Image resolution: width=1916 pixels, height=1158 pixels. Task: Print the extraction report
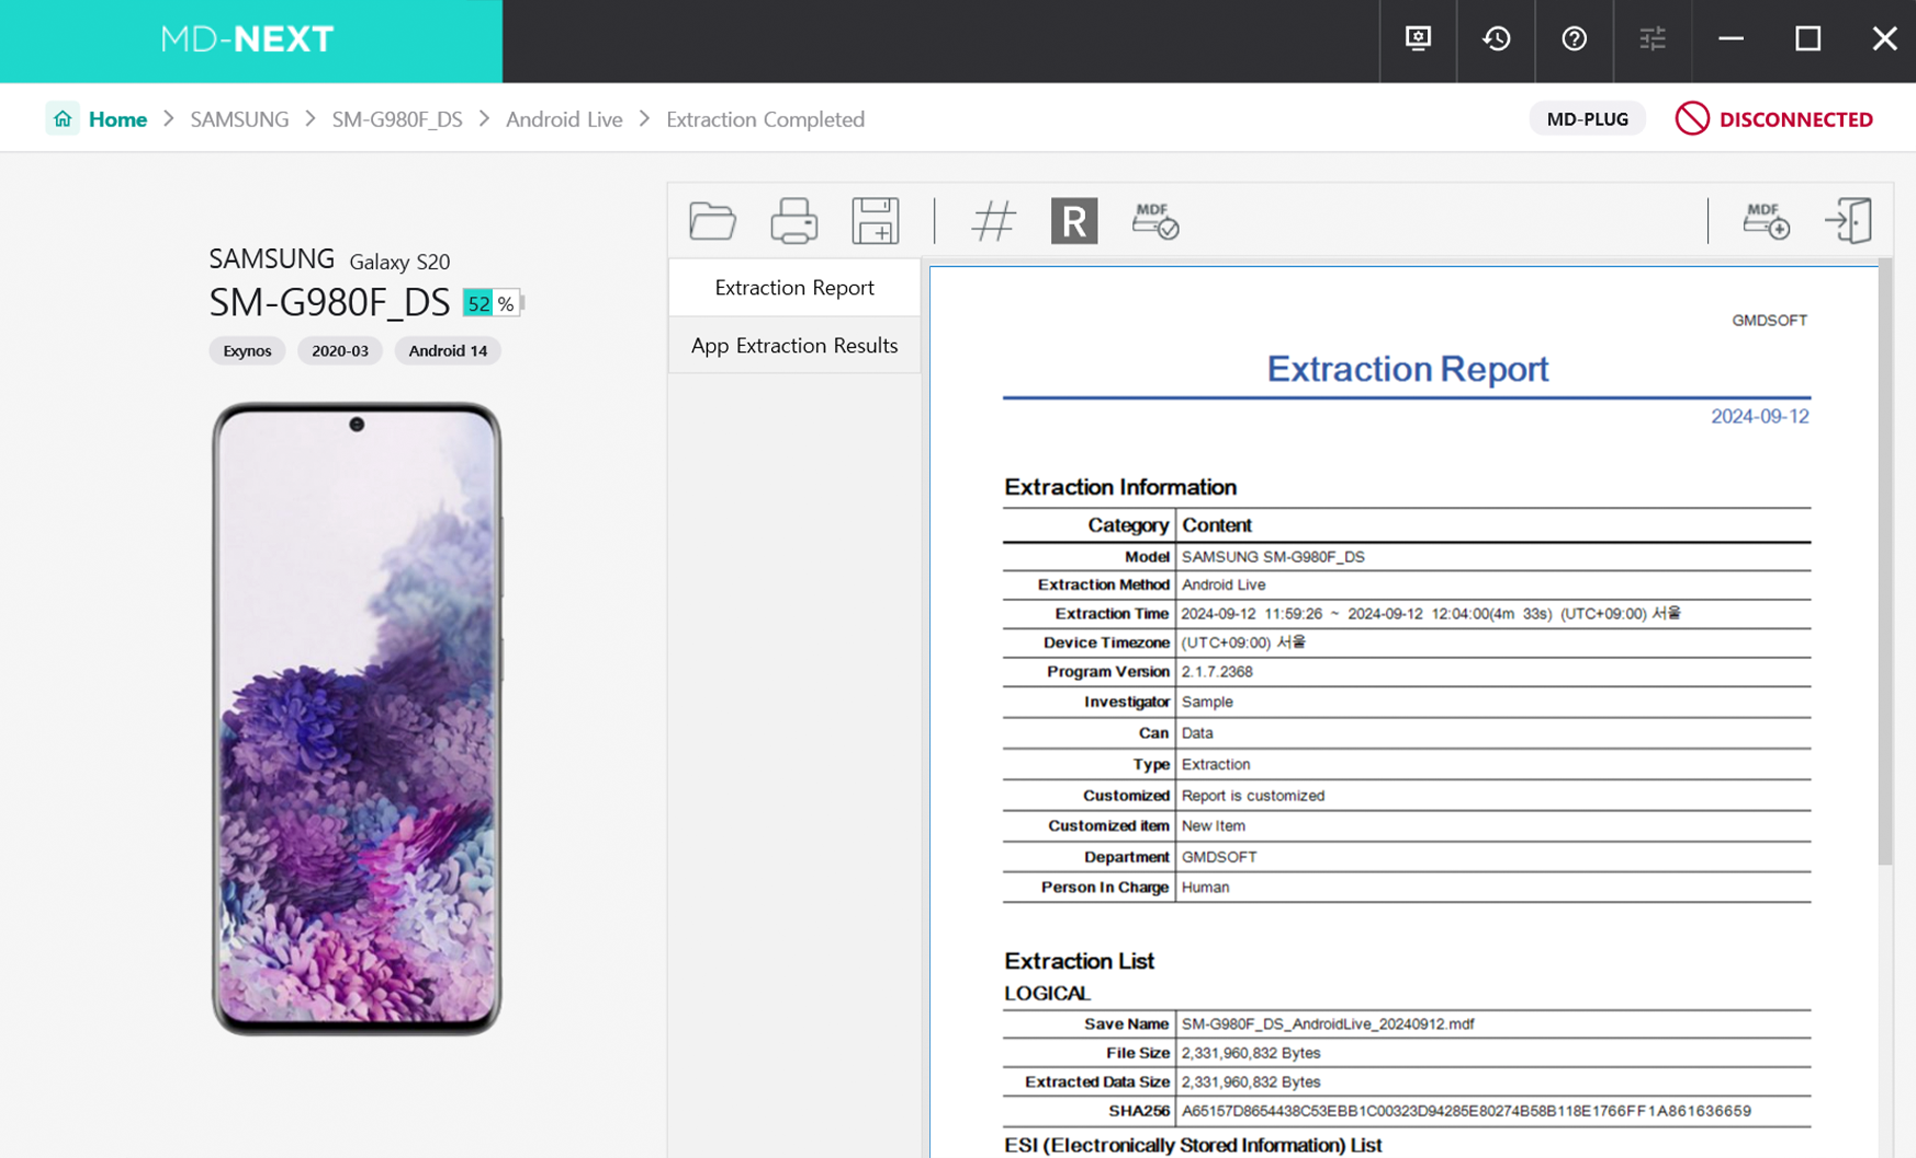coord(794,220)
